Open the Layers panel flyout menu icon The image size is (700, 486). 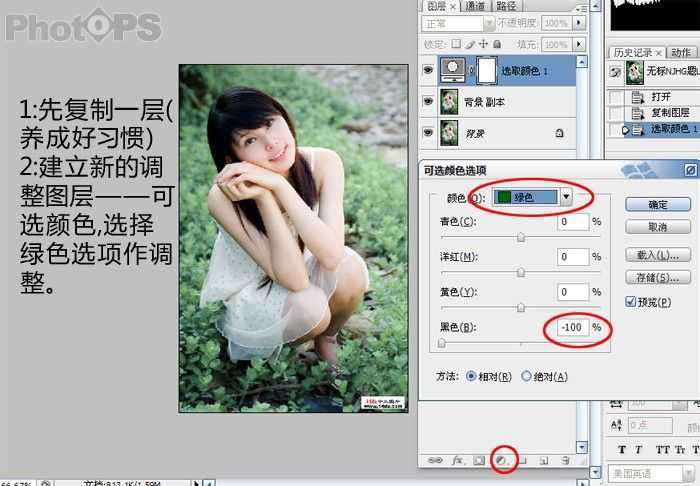(x=581, y=8)
